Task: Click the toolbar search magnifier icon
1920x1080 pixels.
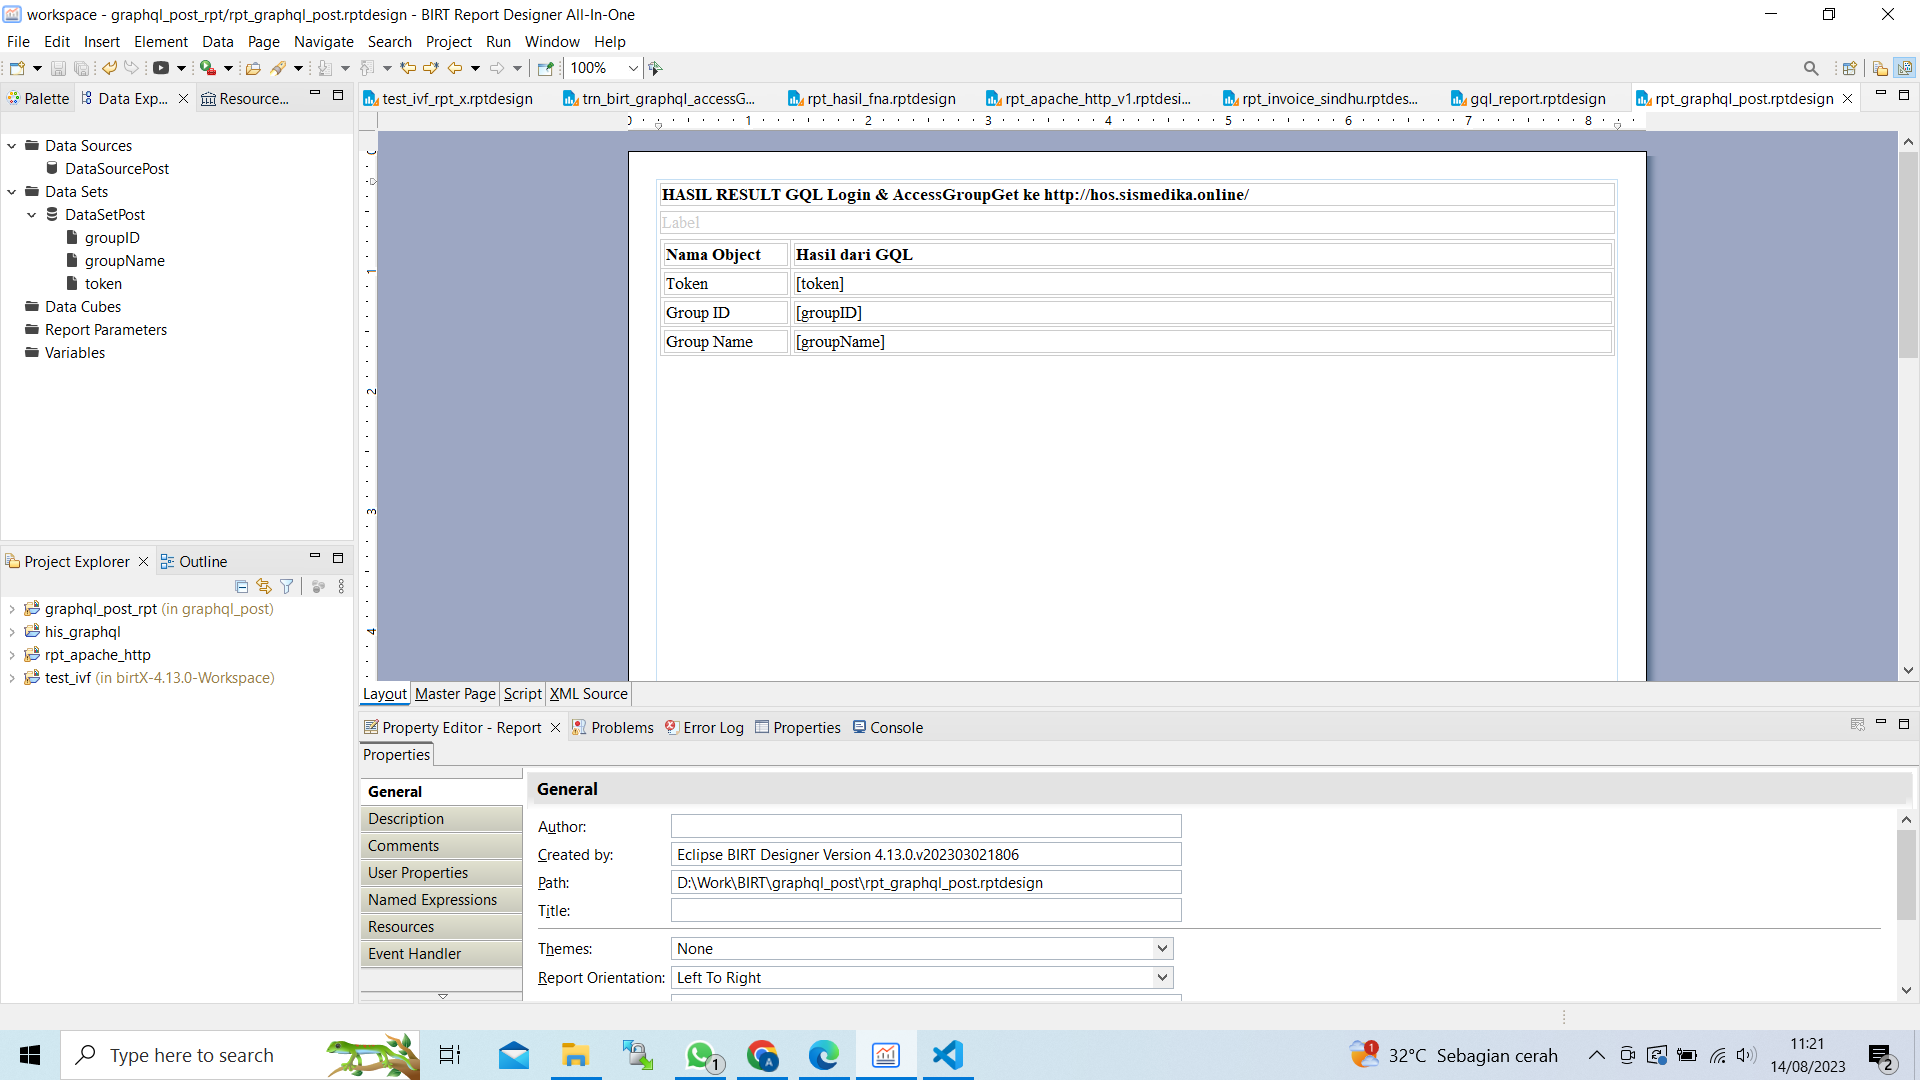Action: pyautogui.click(x=1811, y=68)
